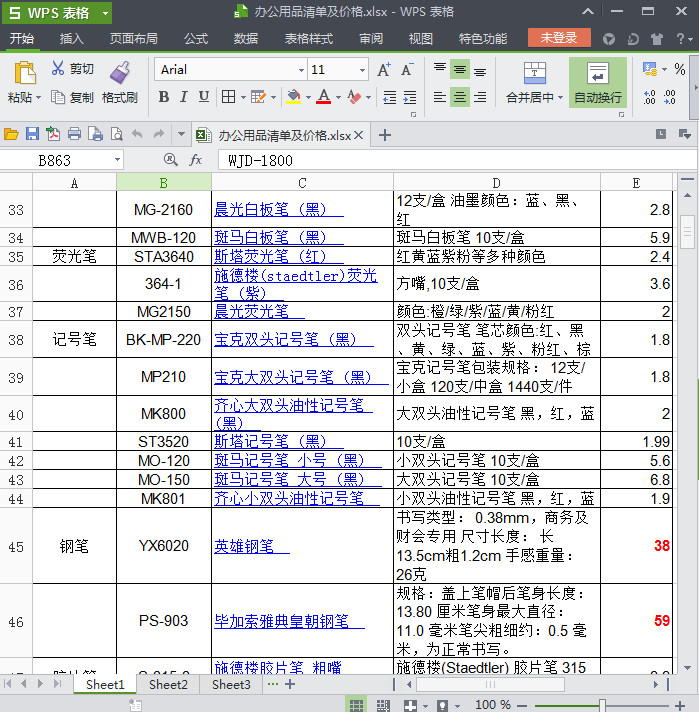Undo last action
The height and width of the screenshot is (712, 699).
[137, 134]
